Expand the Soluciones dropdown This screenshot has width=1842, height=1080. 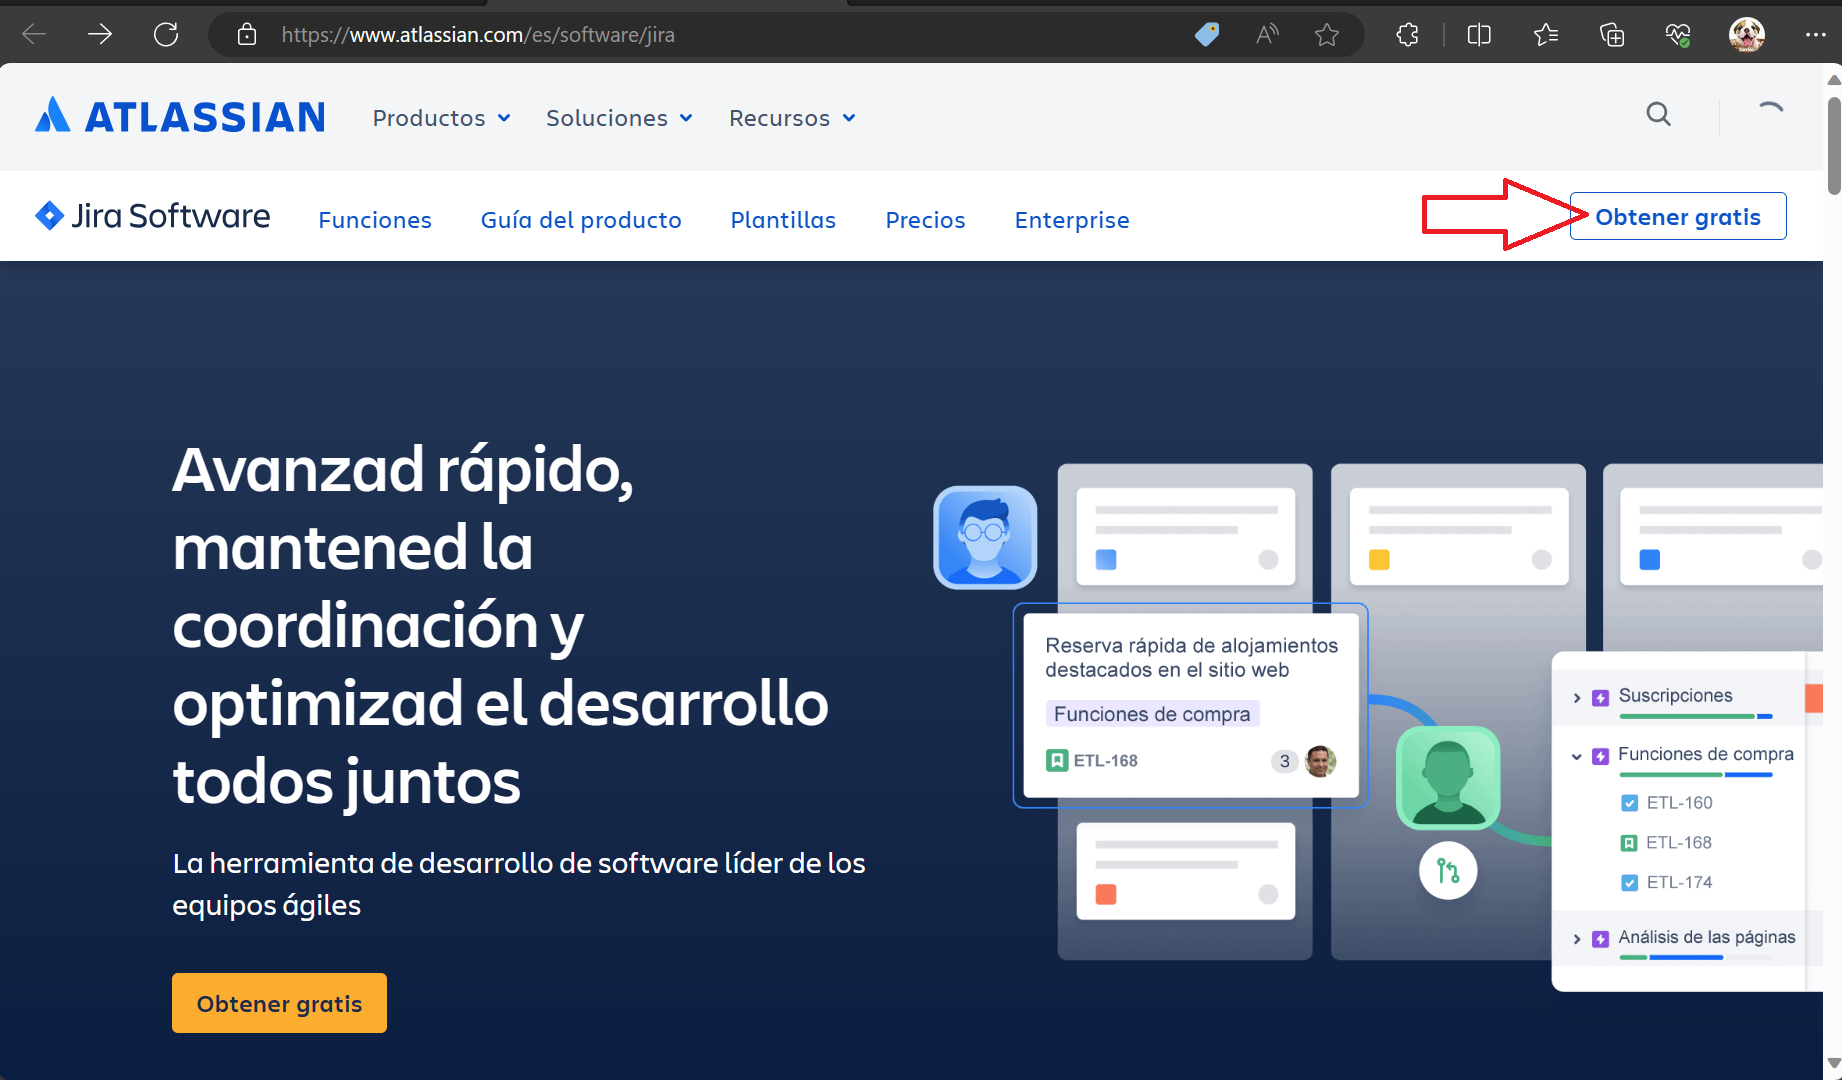(619, 118)
